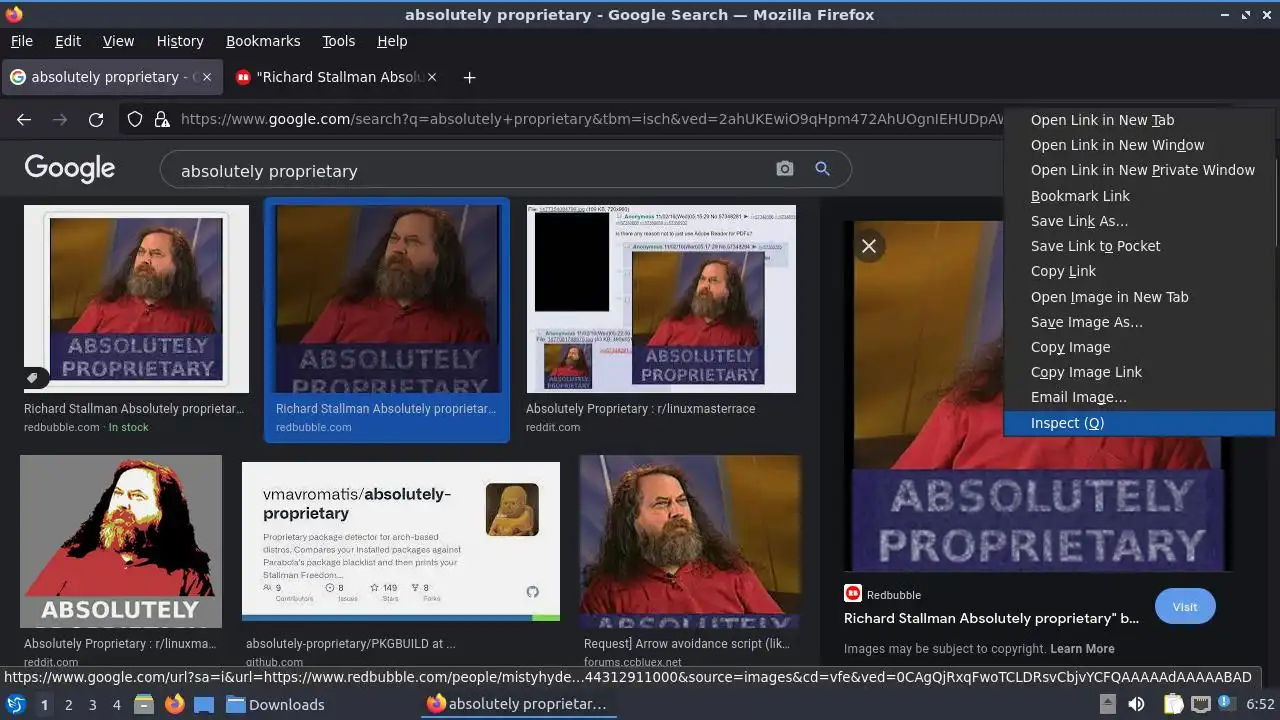Click the clock showing 6:52

pyautogui.click(x=1260, y=704)
